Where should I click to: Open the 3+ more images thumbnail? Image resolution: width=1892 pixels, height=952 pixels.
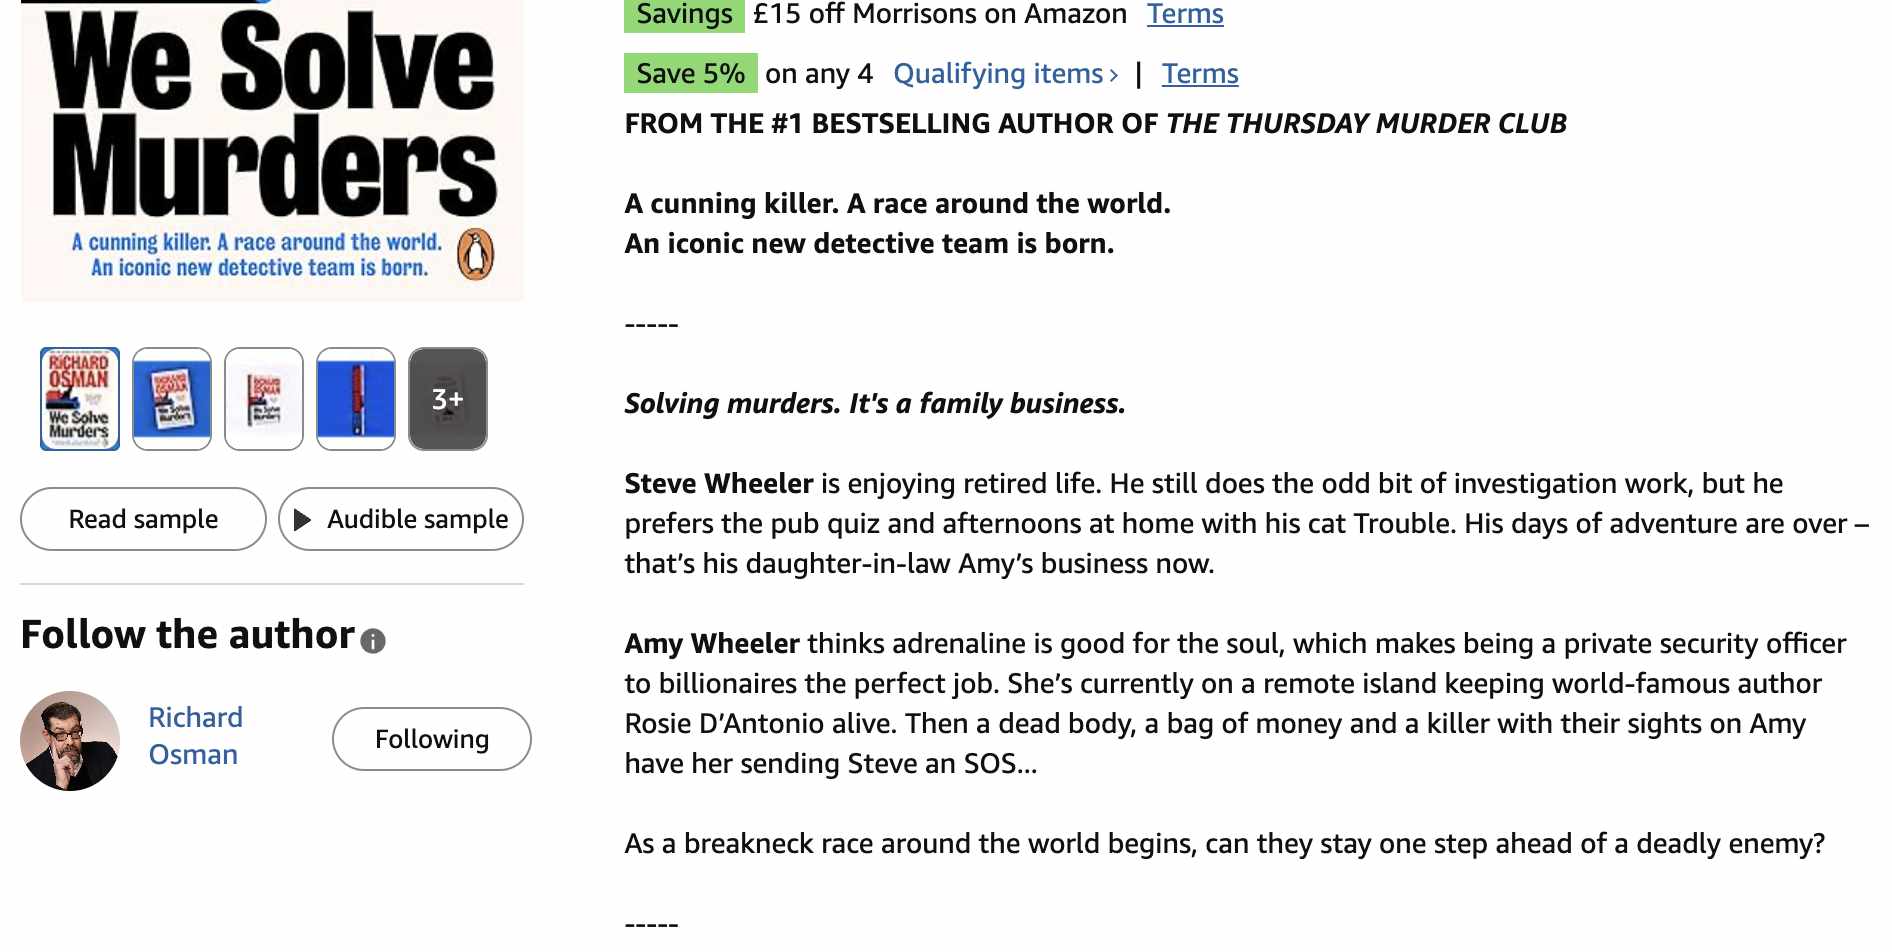point(448,399)
